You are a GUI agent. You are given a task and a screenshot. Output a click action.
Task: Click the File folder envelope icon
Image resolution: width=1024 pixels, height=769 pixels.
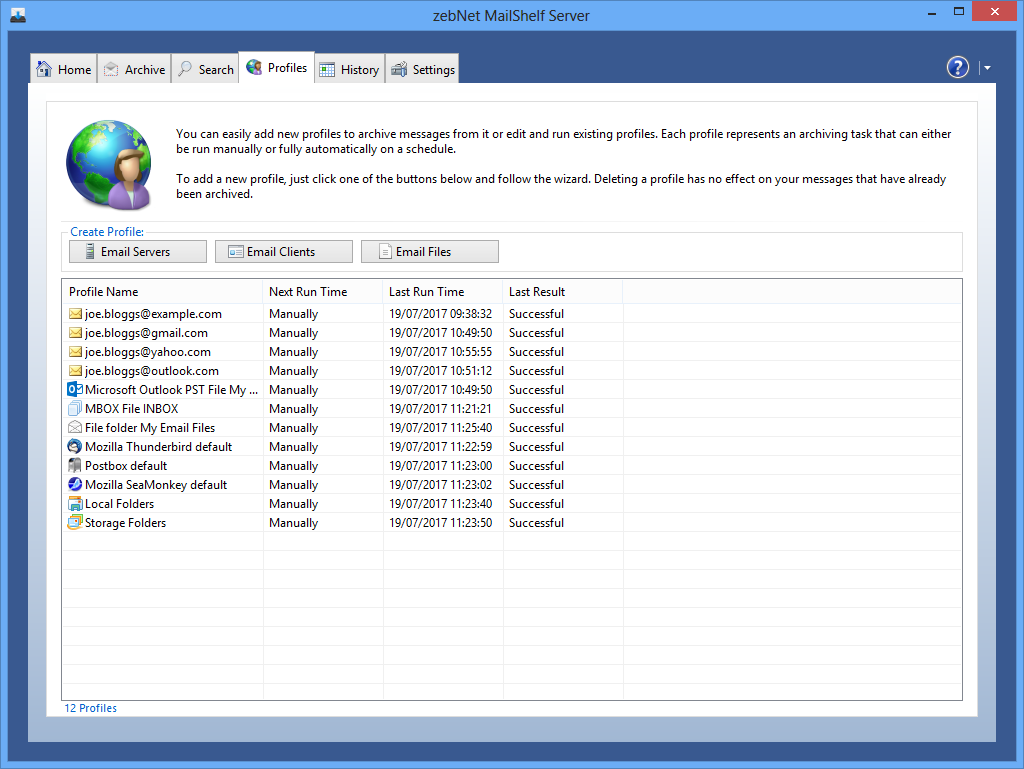[74, 428]
